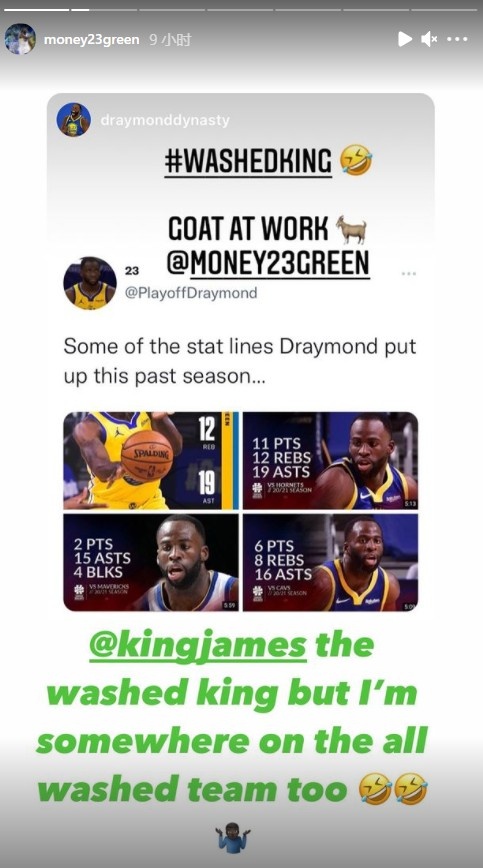Tap the PlayoffDraymond tweet avatar
Screen dimensions: 483x868
click(90, 283)
